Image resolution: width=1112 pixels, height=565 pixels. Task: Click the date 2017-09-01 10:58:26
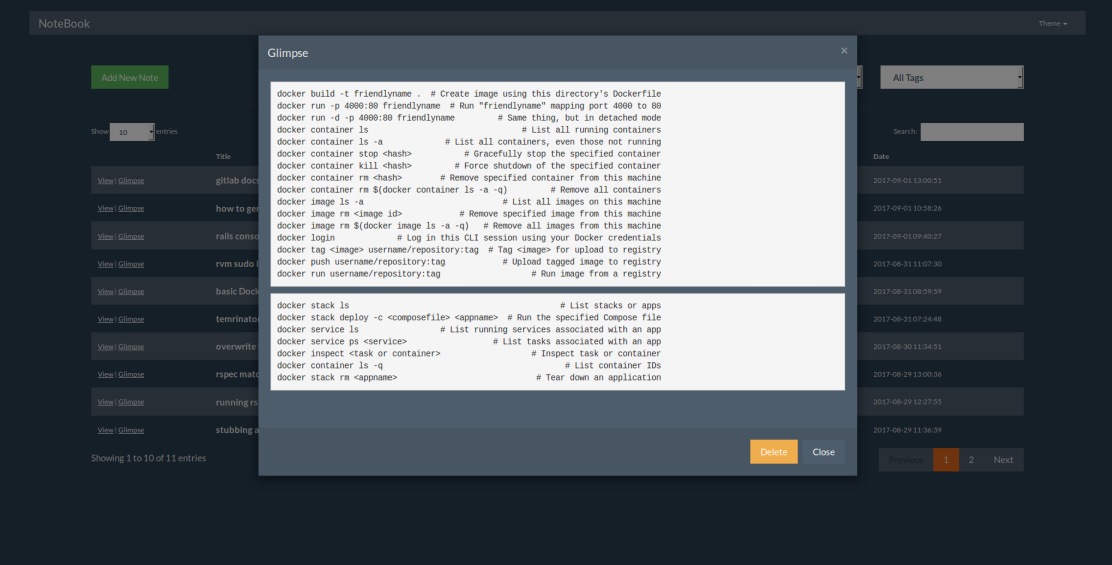tap(907, 208)
